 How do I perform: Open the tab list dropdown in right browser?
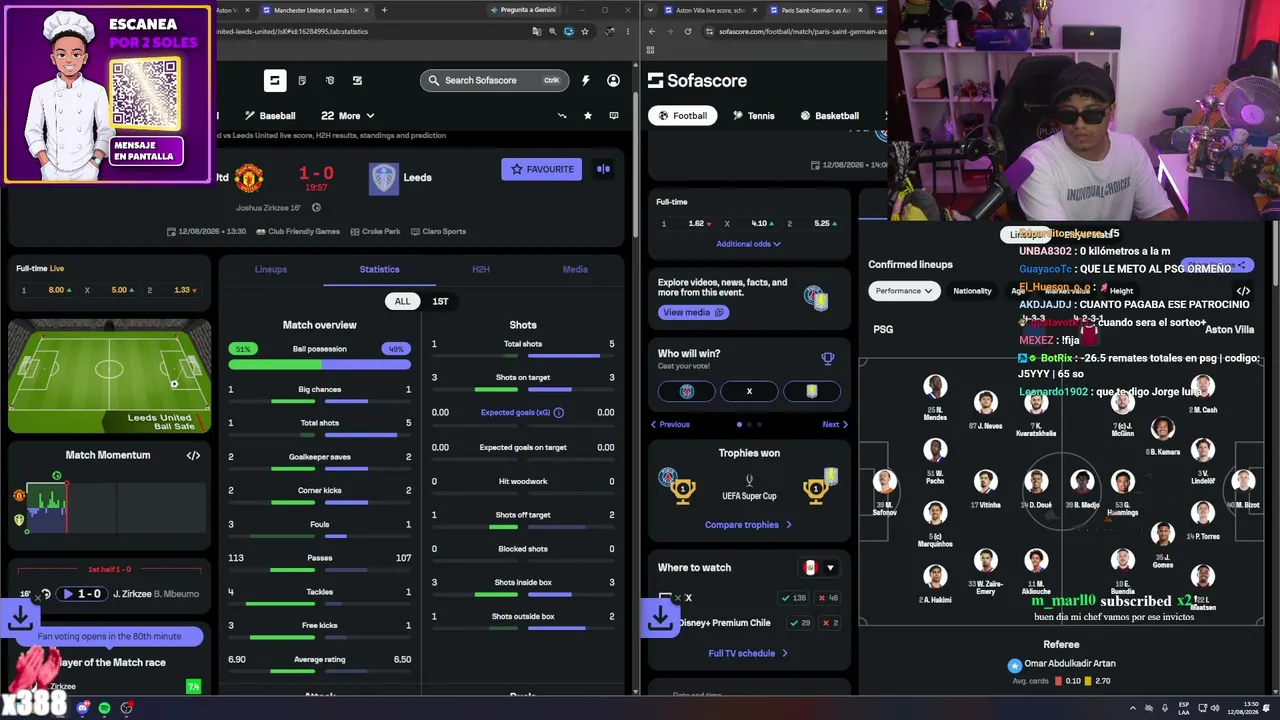pos(651,10)
